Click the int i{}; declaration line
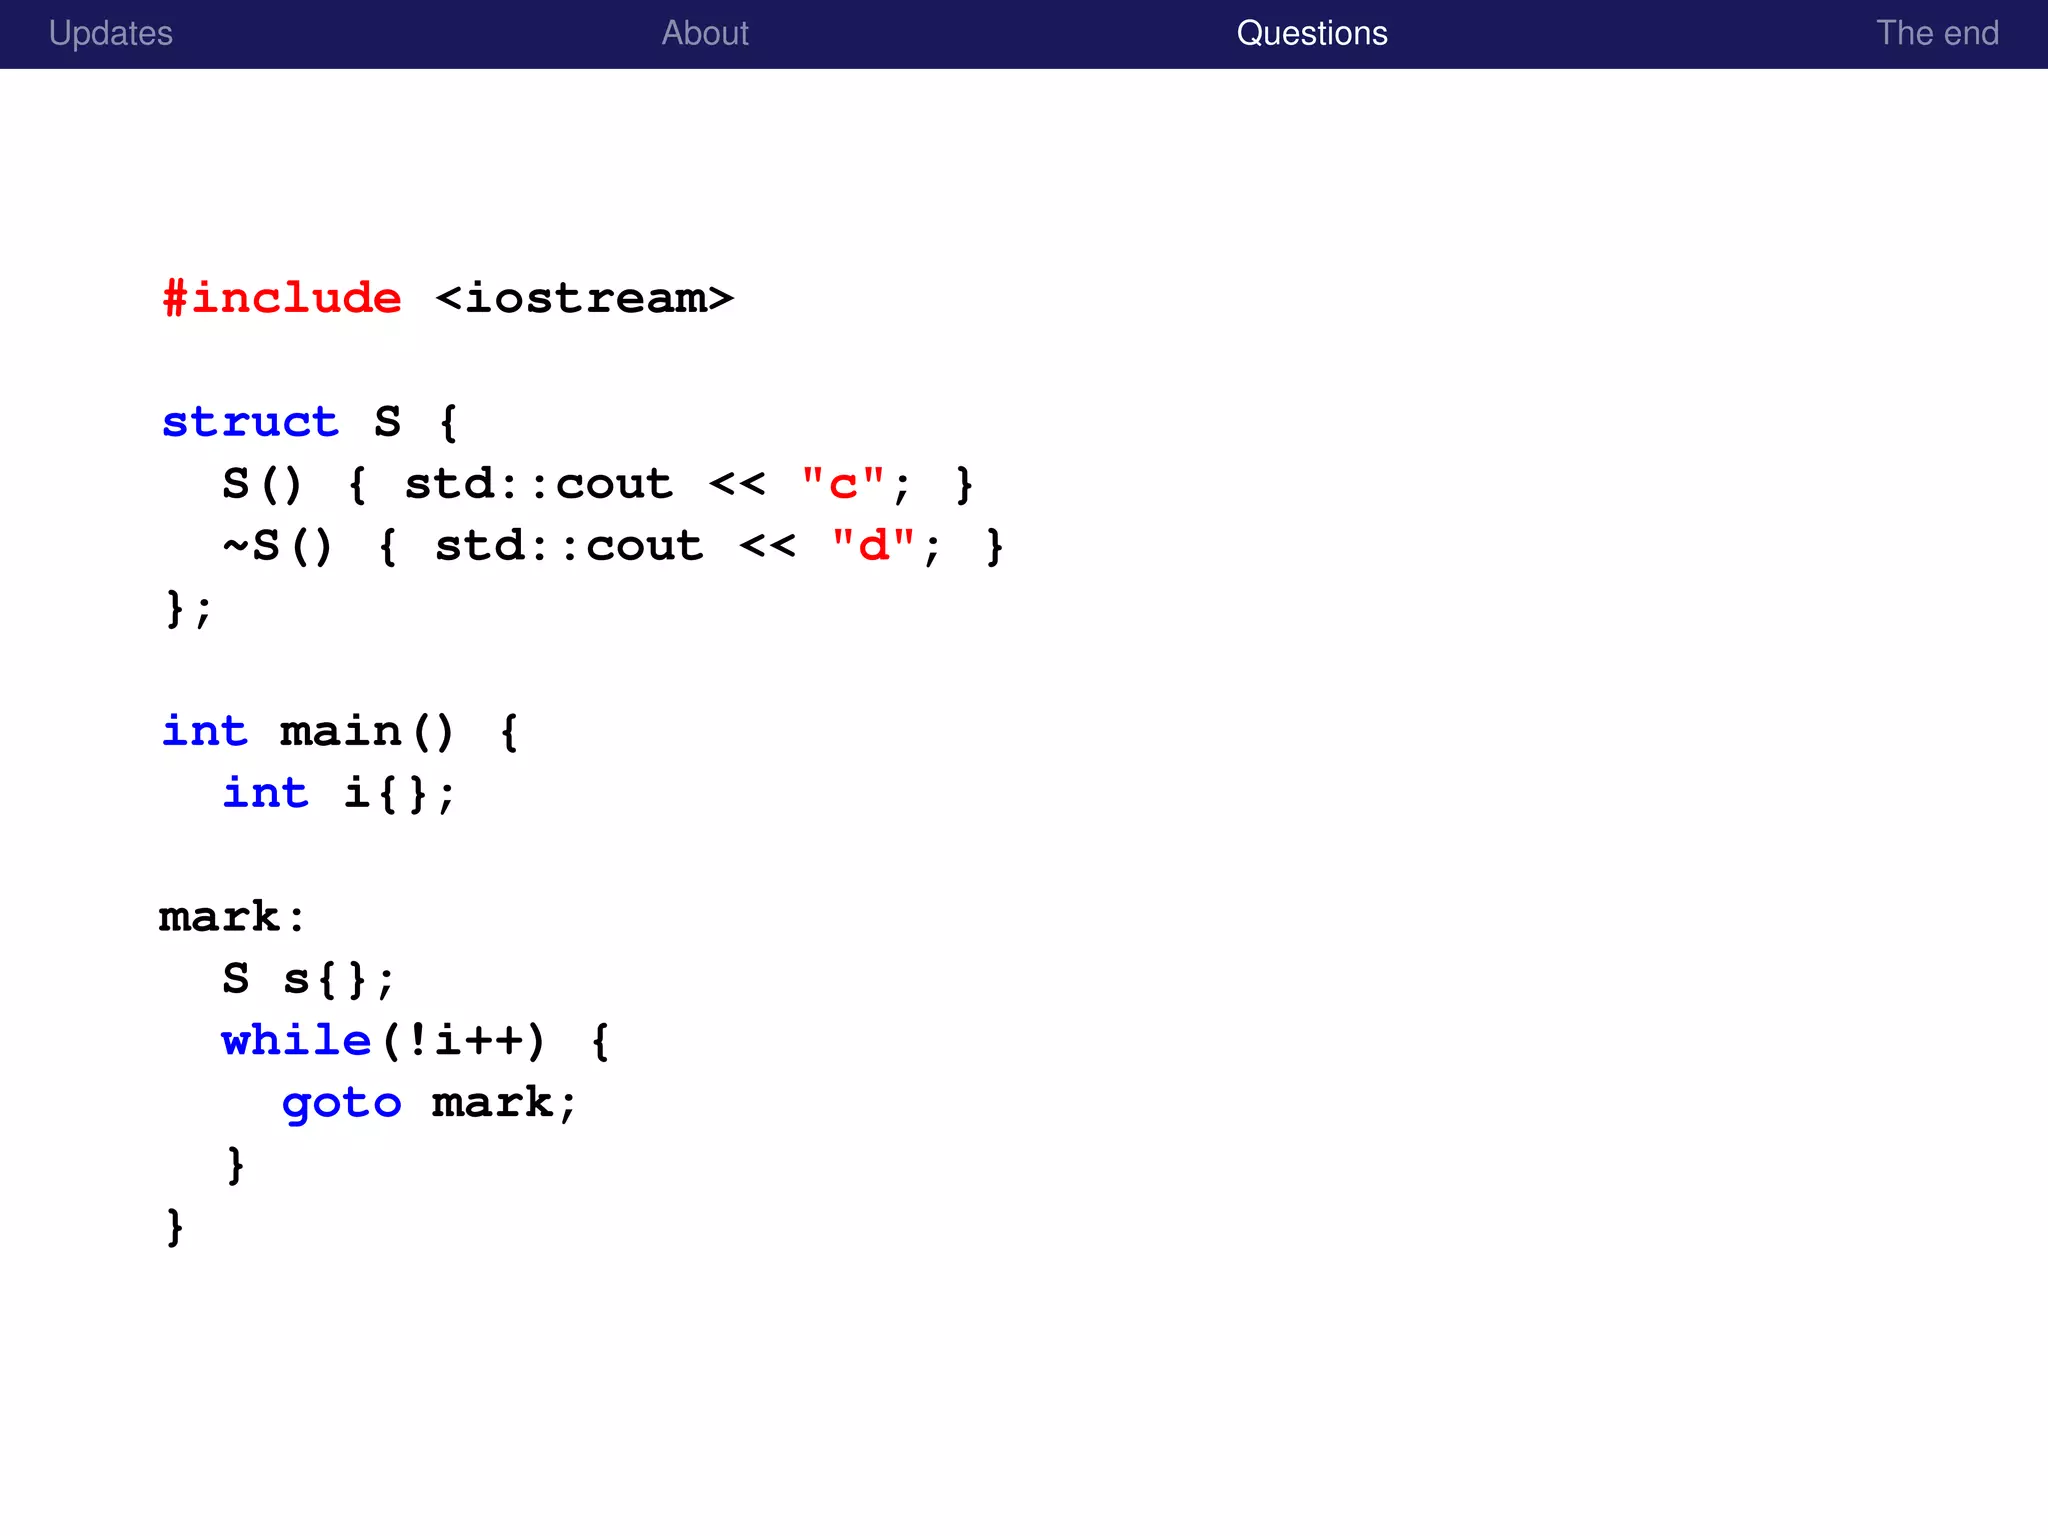 click(x=340, y=793)
